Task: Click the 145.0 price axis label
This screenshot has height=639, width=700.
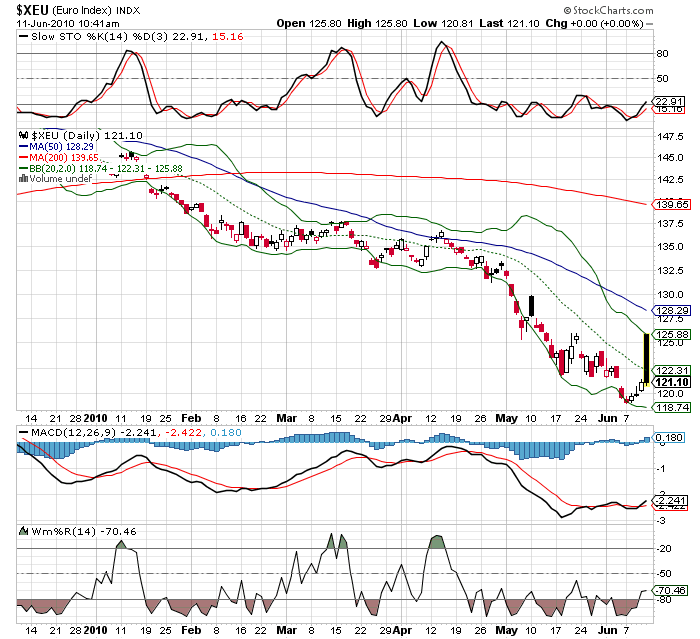Action: [x=670, y=158]
